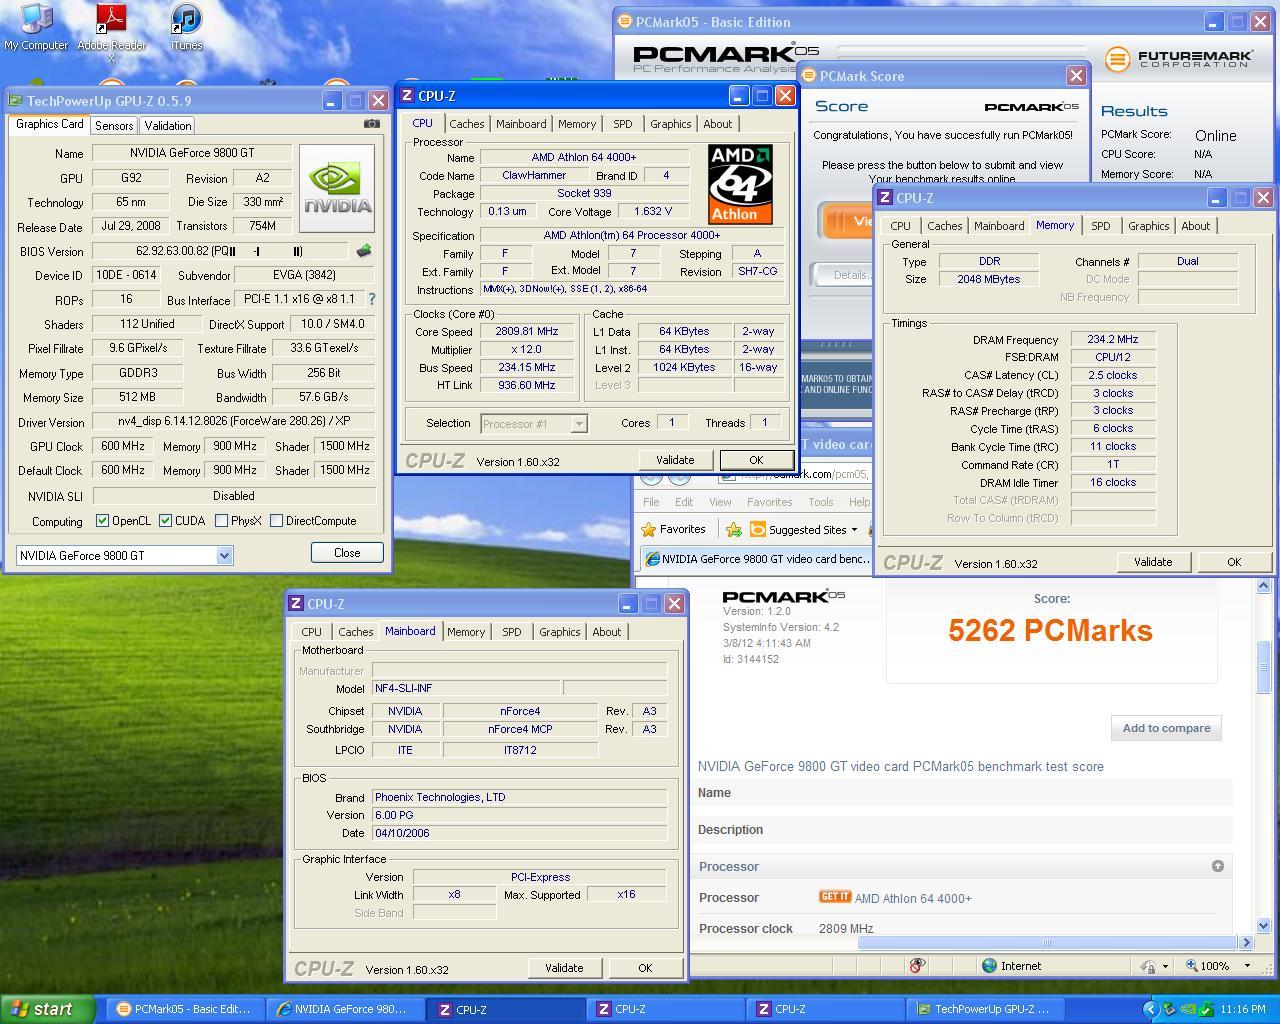Click the NVIDIA logo in GPU-Z
The width and height of the screenshot is (1280, 1024).
click(x=337, y=188)
